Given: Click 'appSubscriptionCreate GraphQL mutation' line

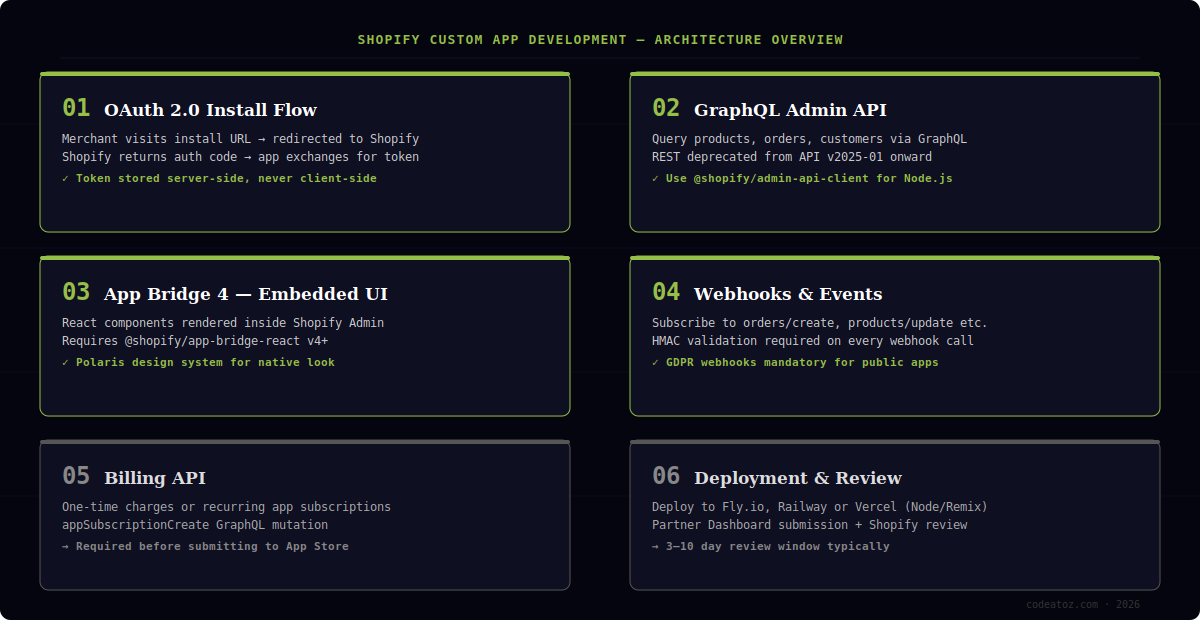Looking at the screenshot, I should click(195, 525).
